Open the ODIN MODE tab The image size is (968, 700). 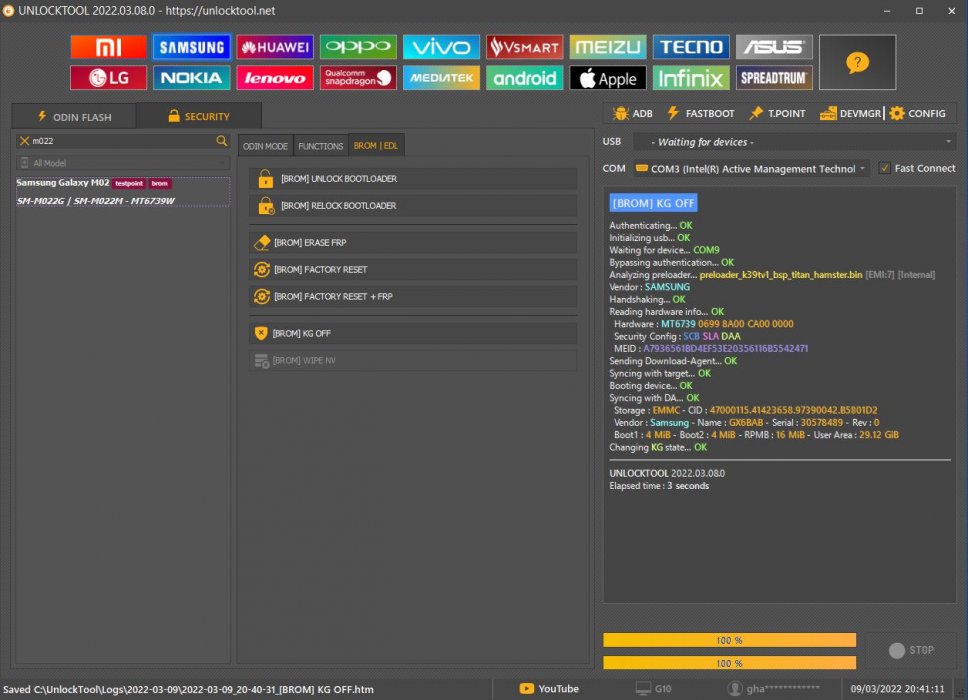265,146
